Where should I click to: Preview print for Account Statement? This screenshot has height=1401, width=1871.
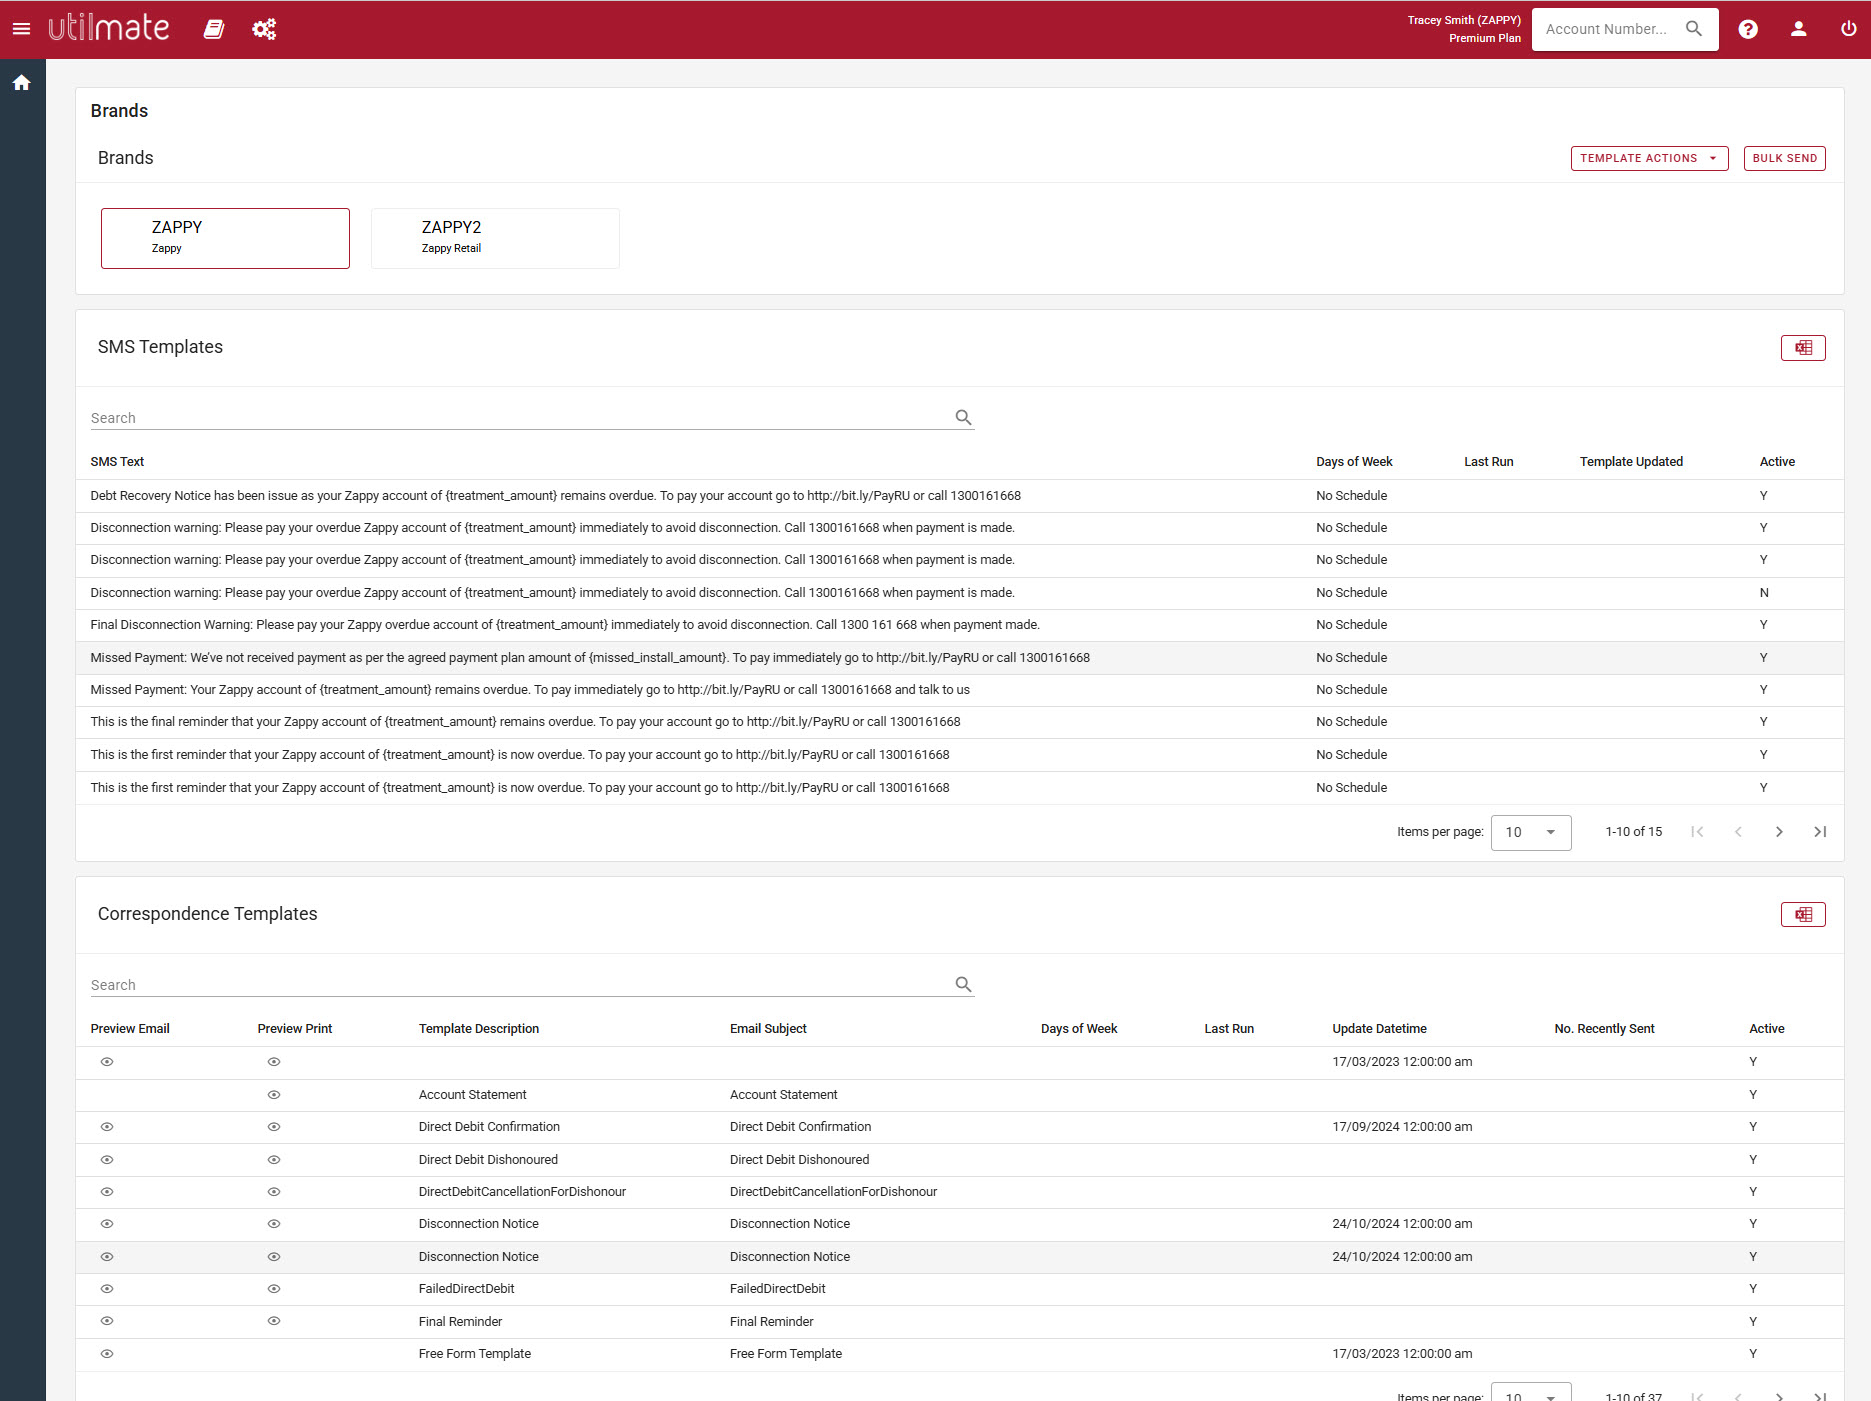click(x=274, y=1095)
